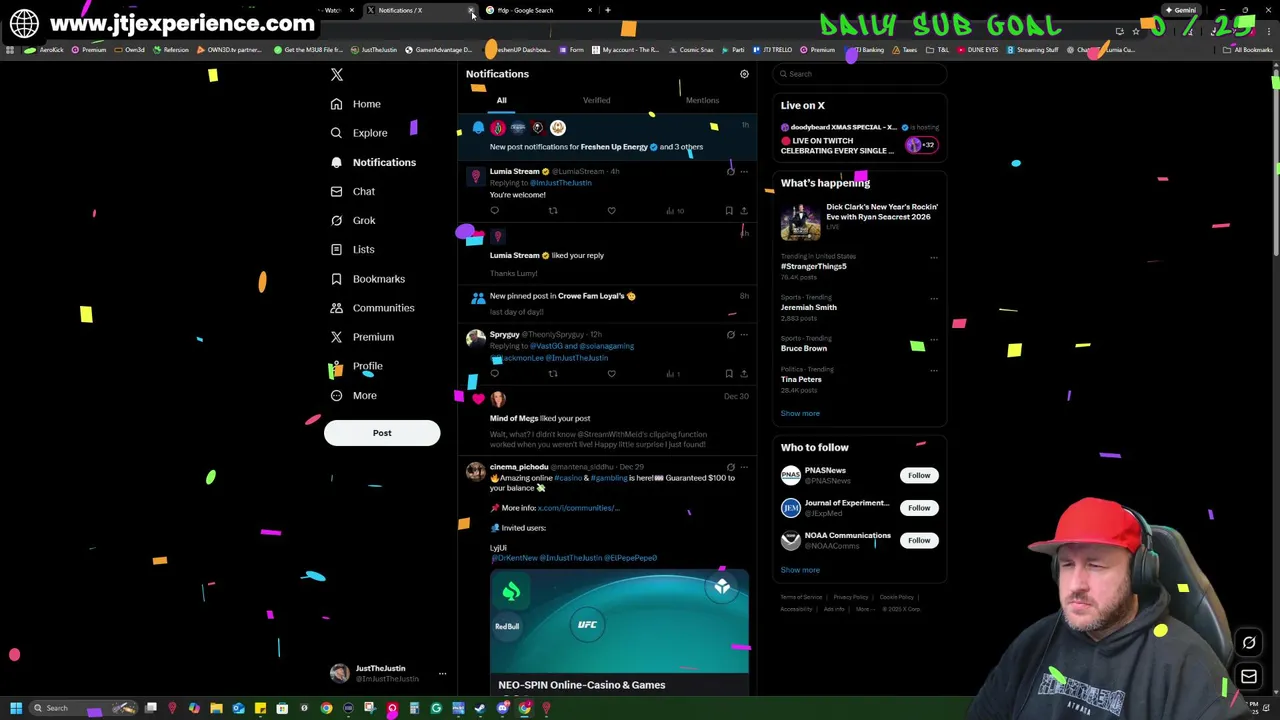Image resolution: width=1280 pixels, height=720 pixels.
Task: Repost Sprygury's post
Action: (553, 374)
